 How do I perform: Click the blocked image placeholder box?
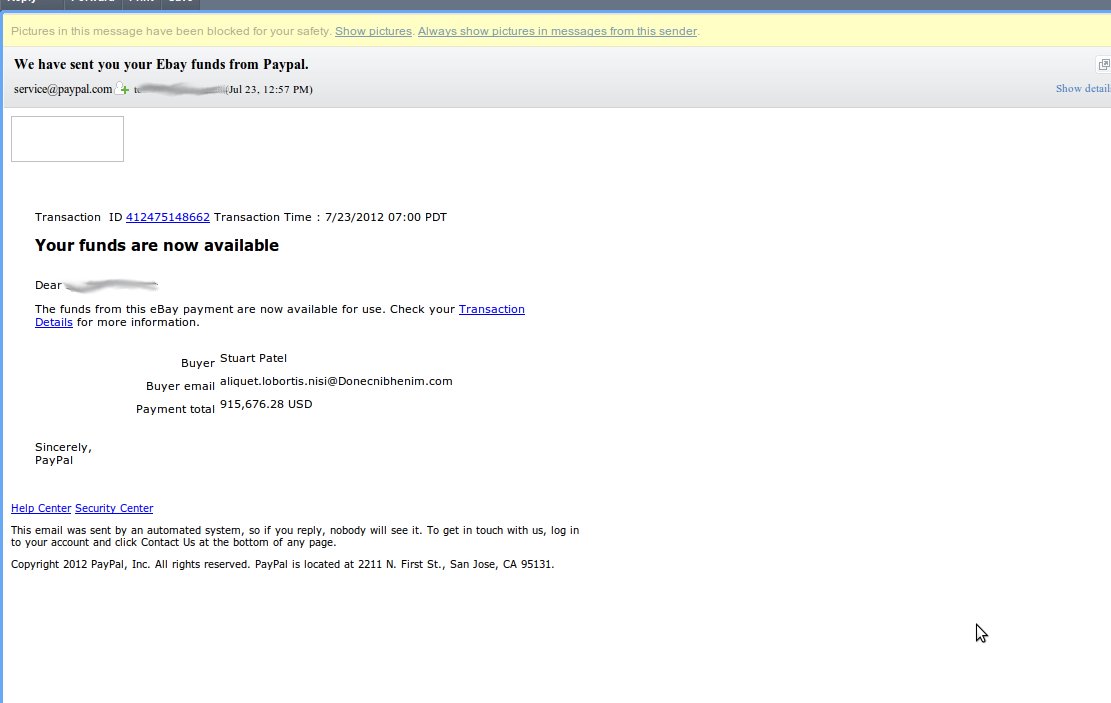coord(67,139)
